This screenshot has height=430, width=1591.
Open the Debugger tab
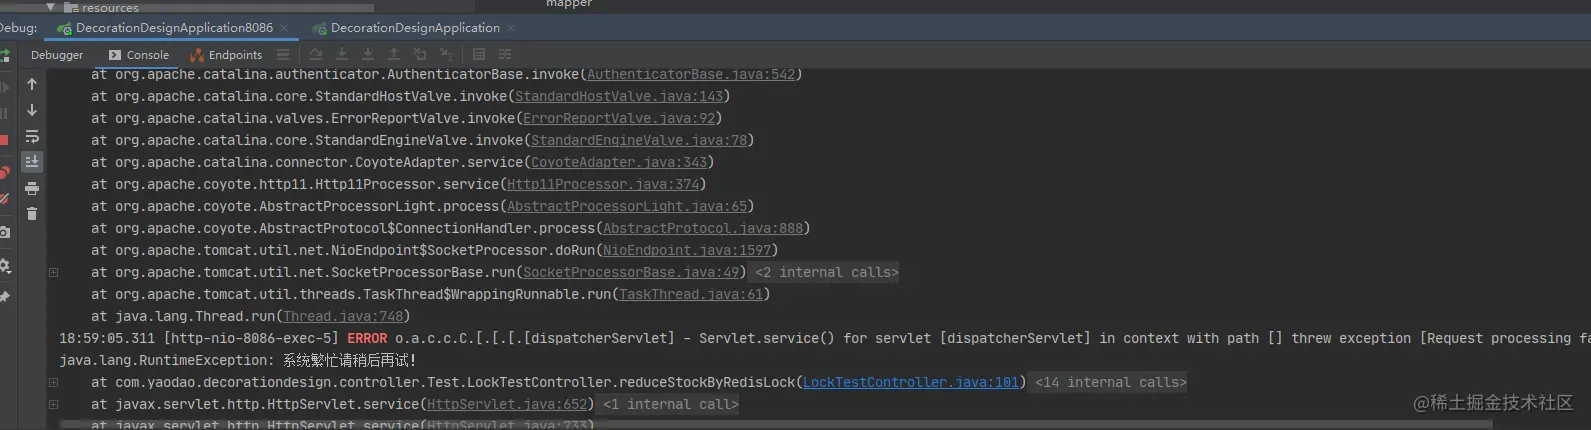pyautogui.click(x=57, y=55)
